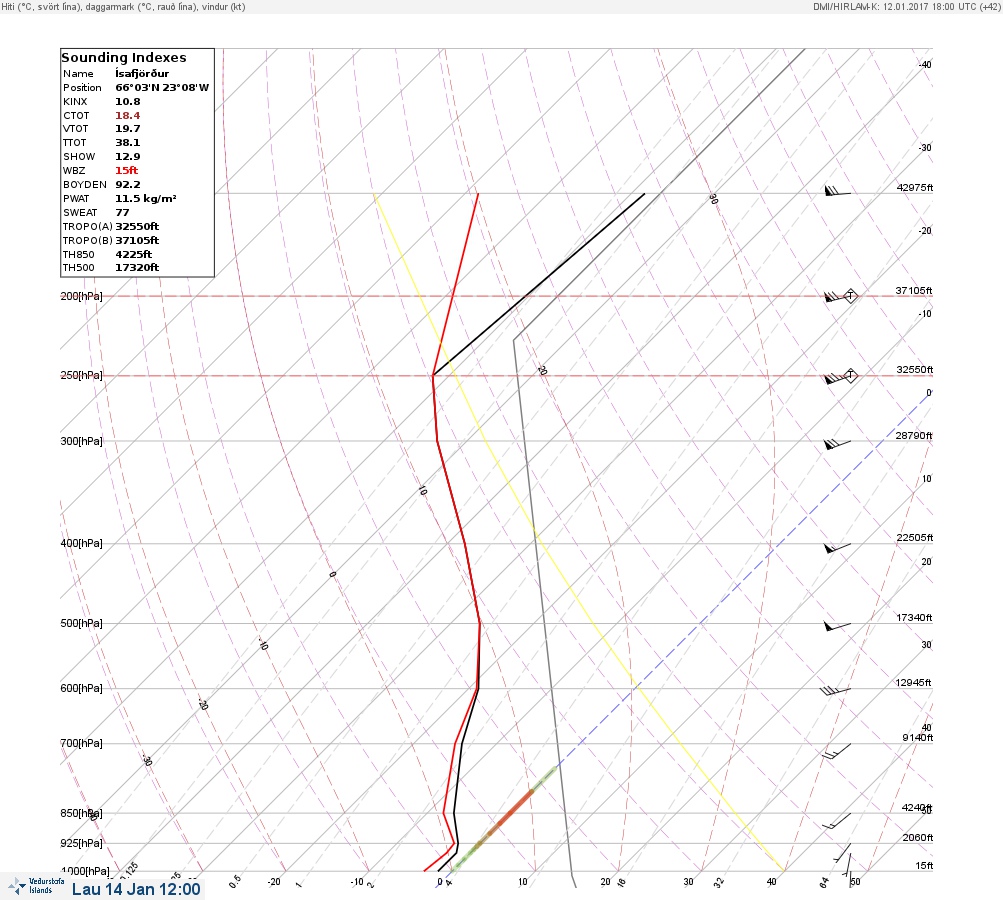This screenshot has height=900, width=1003.
Task: Click the 9140ft altitude label
Action: coord(917,738)
